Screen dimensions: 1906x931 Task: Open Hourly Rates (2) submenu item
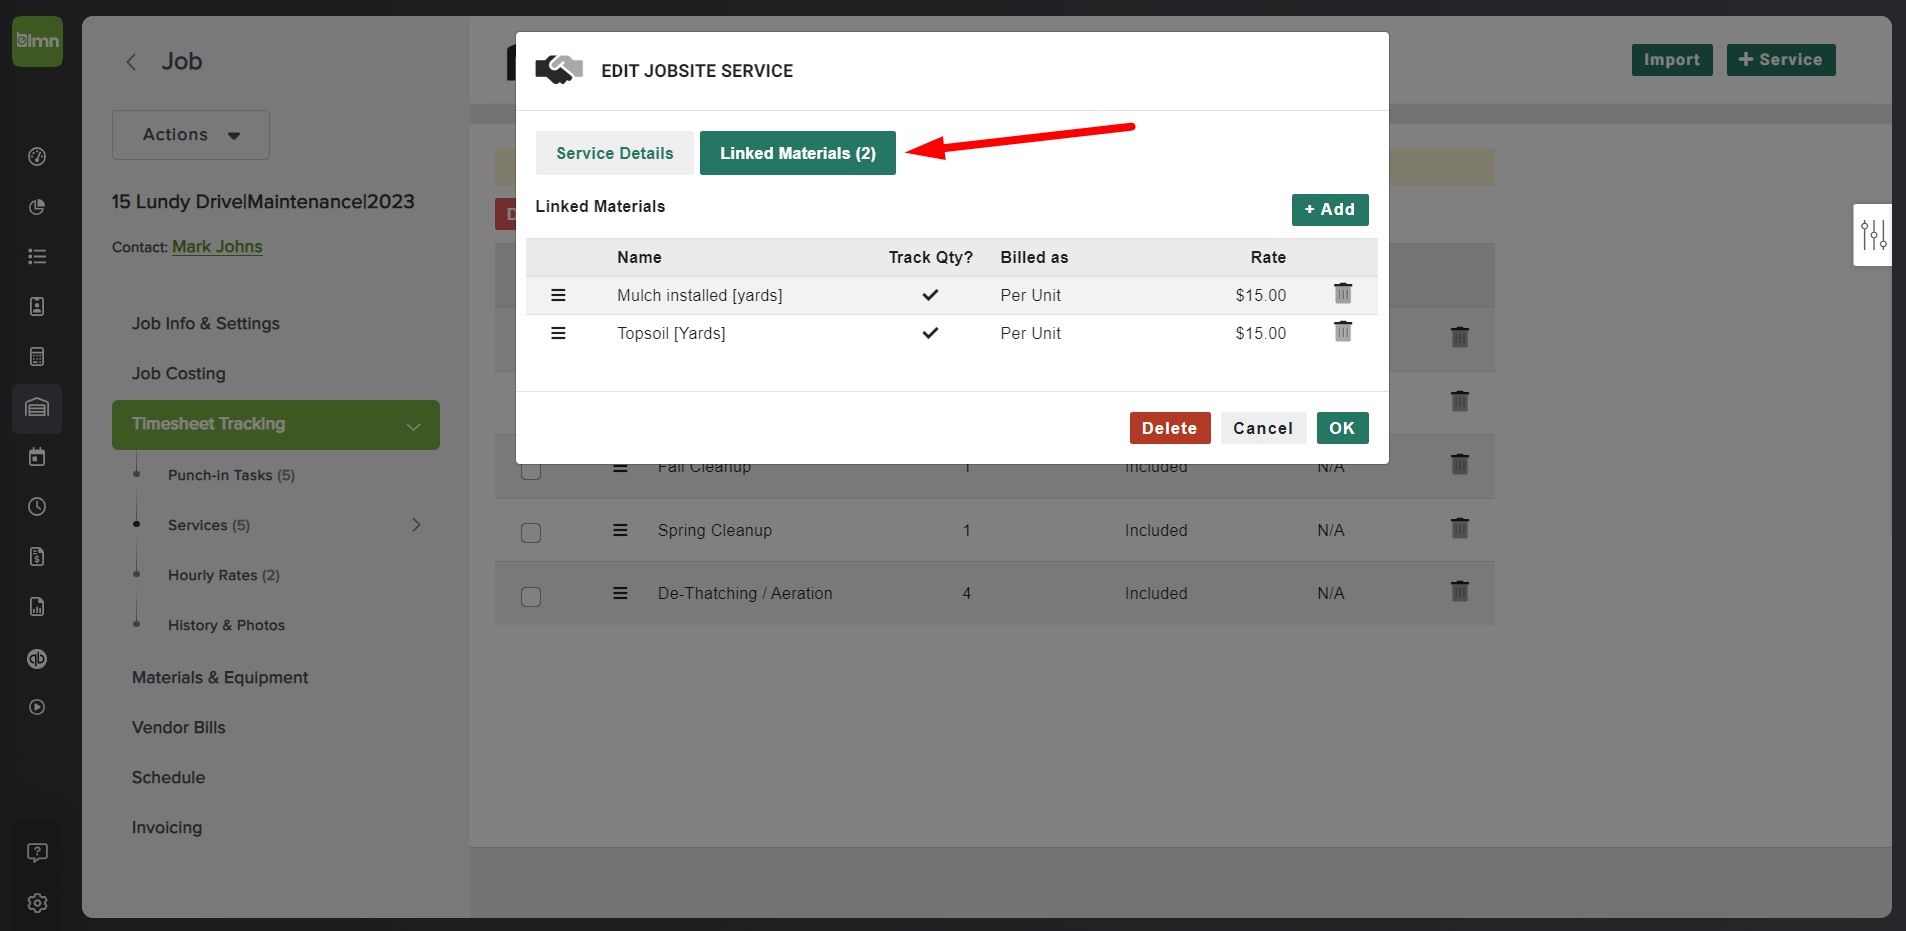click(224, 575)
